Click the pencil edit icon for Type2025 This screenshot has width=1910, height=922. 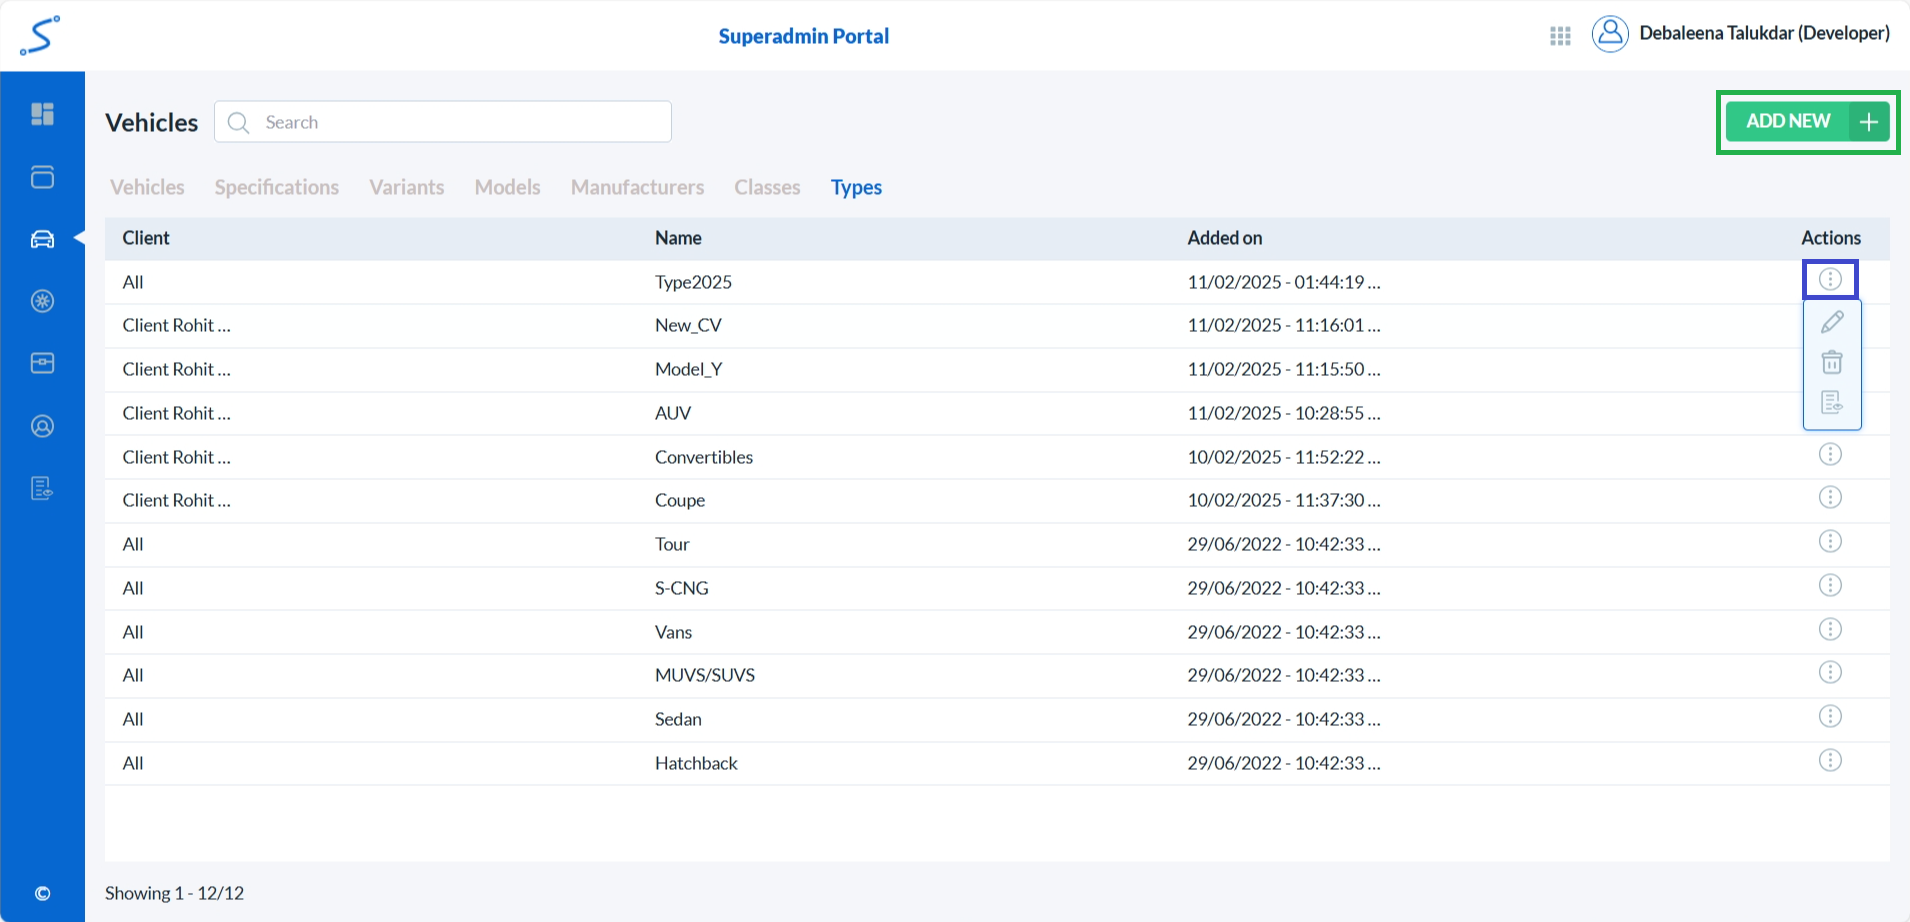pyautogui.click(x=1831, y=322)
